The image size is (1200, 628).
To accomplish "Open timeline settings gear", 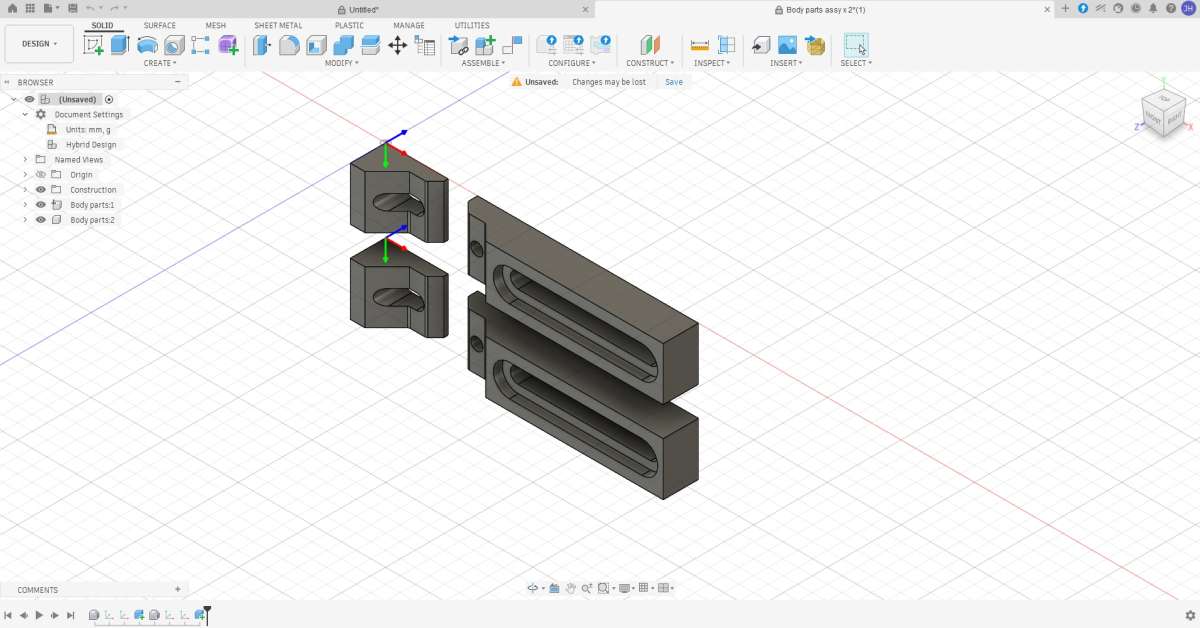I will (x=1190, y=615).
